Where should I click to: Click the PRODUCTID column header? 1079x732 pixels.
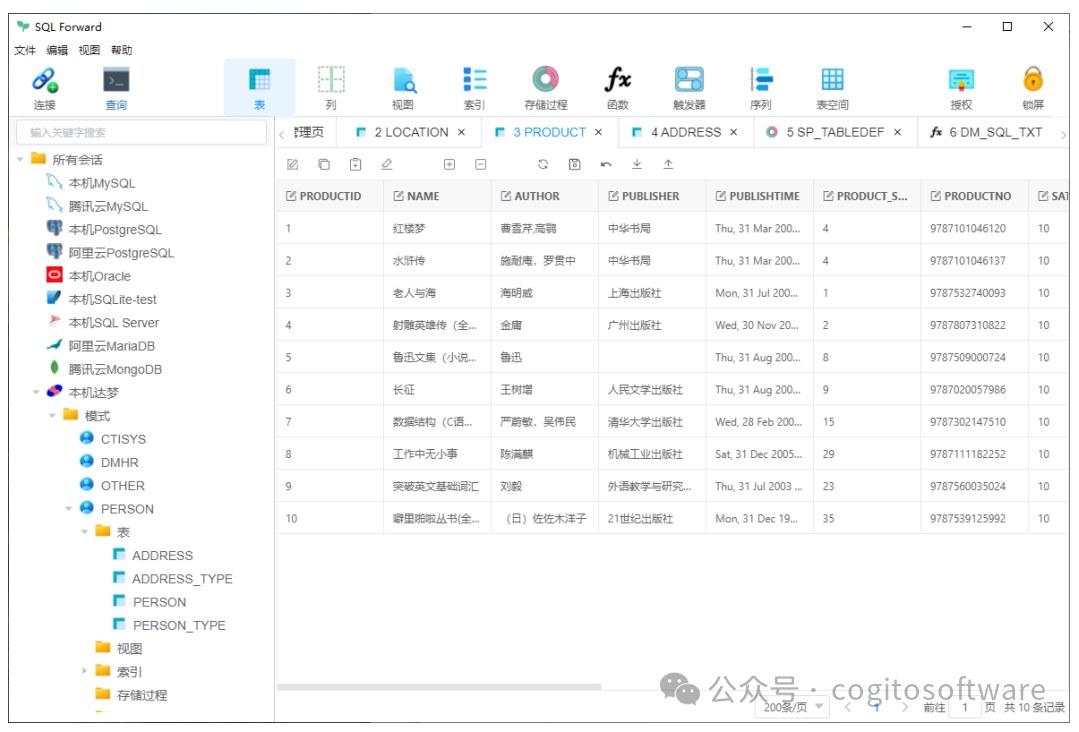330,196
